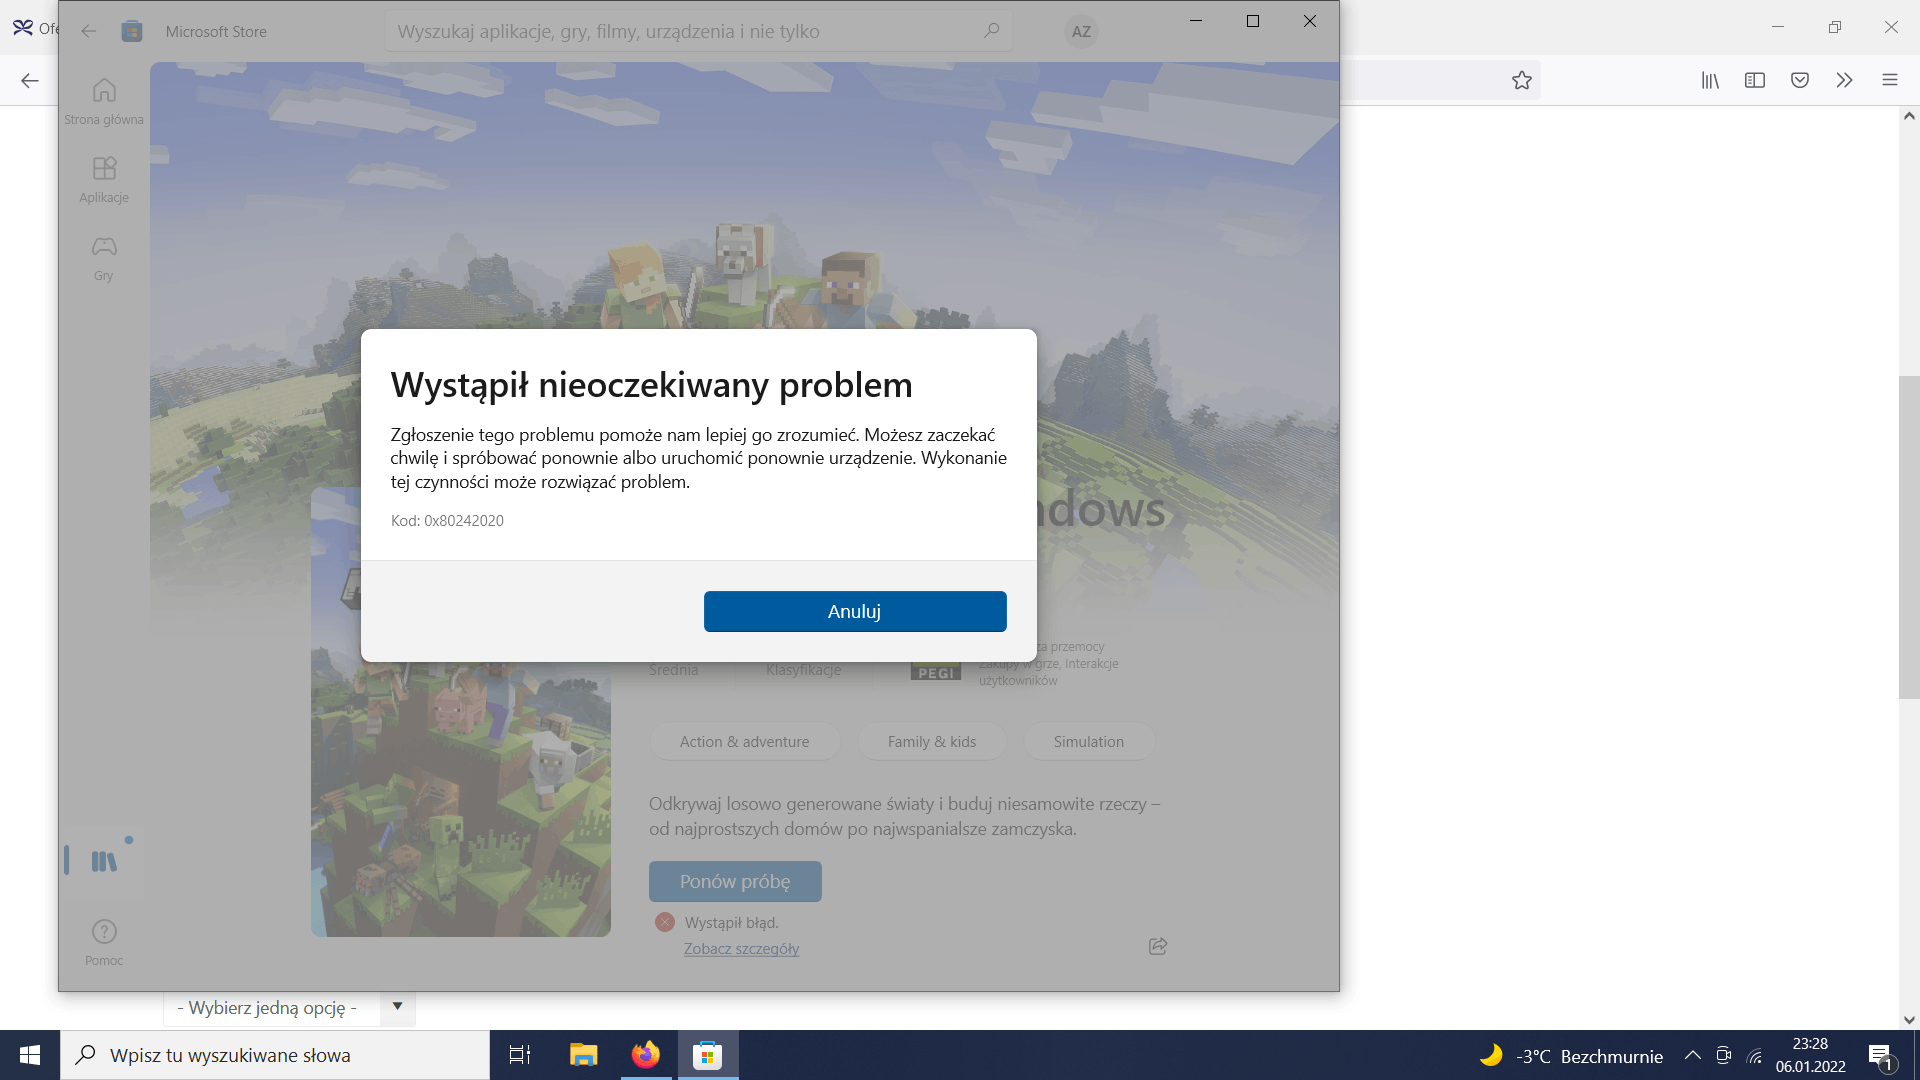The image size is (1920, 1080).
Task: Click the Klasyfikacje label on product page
Action: point(804,670)
